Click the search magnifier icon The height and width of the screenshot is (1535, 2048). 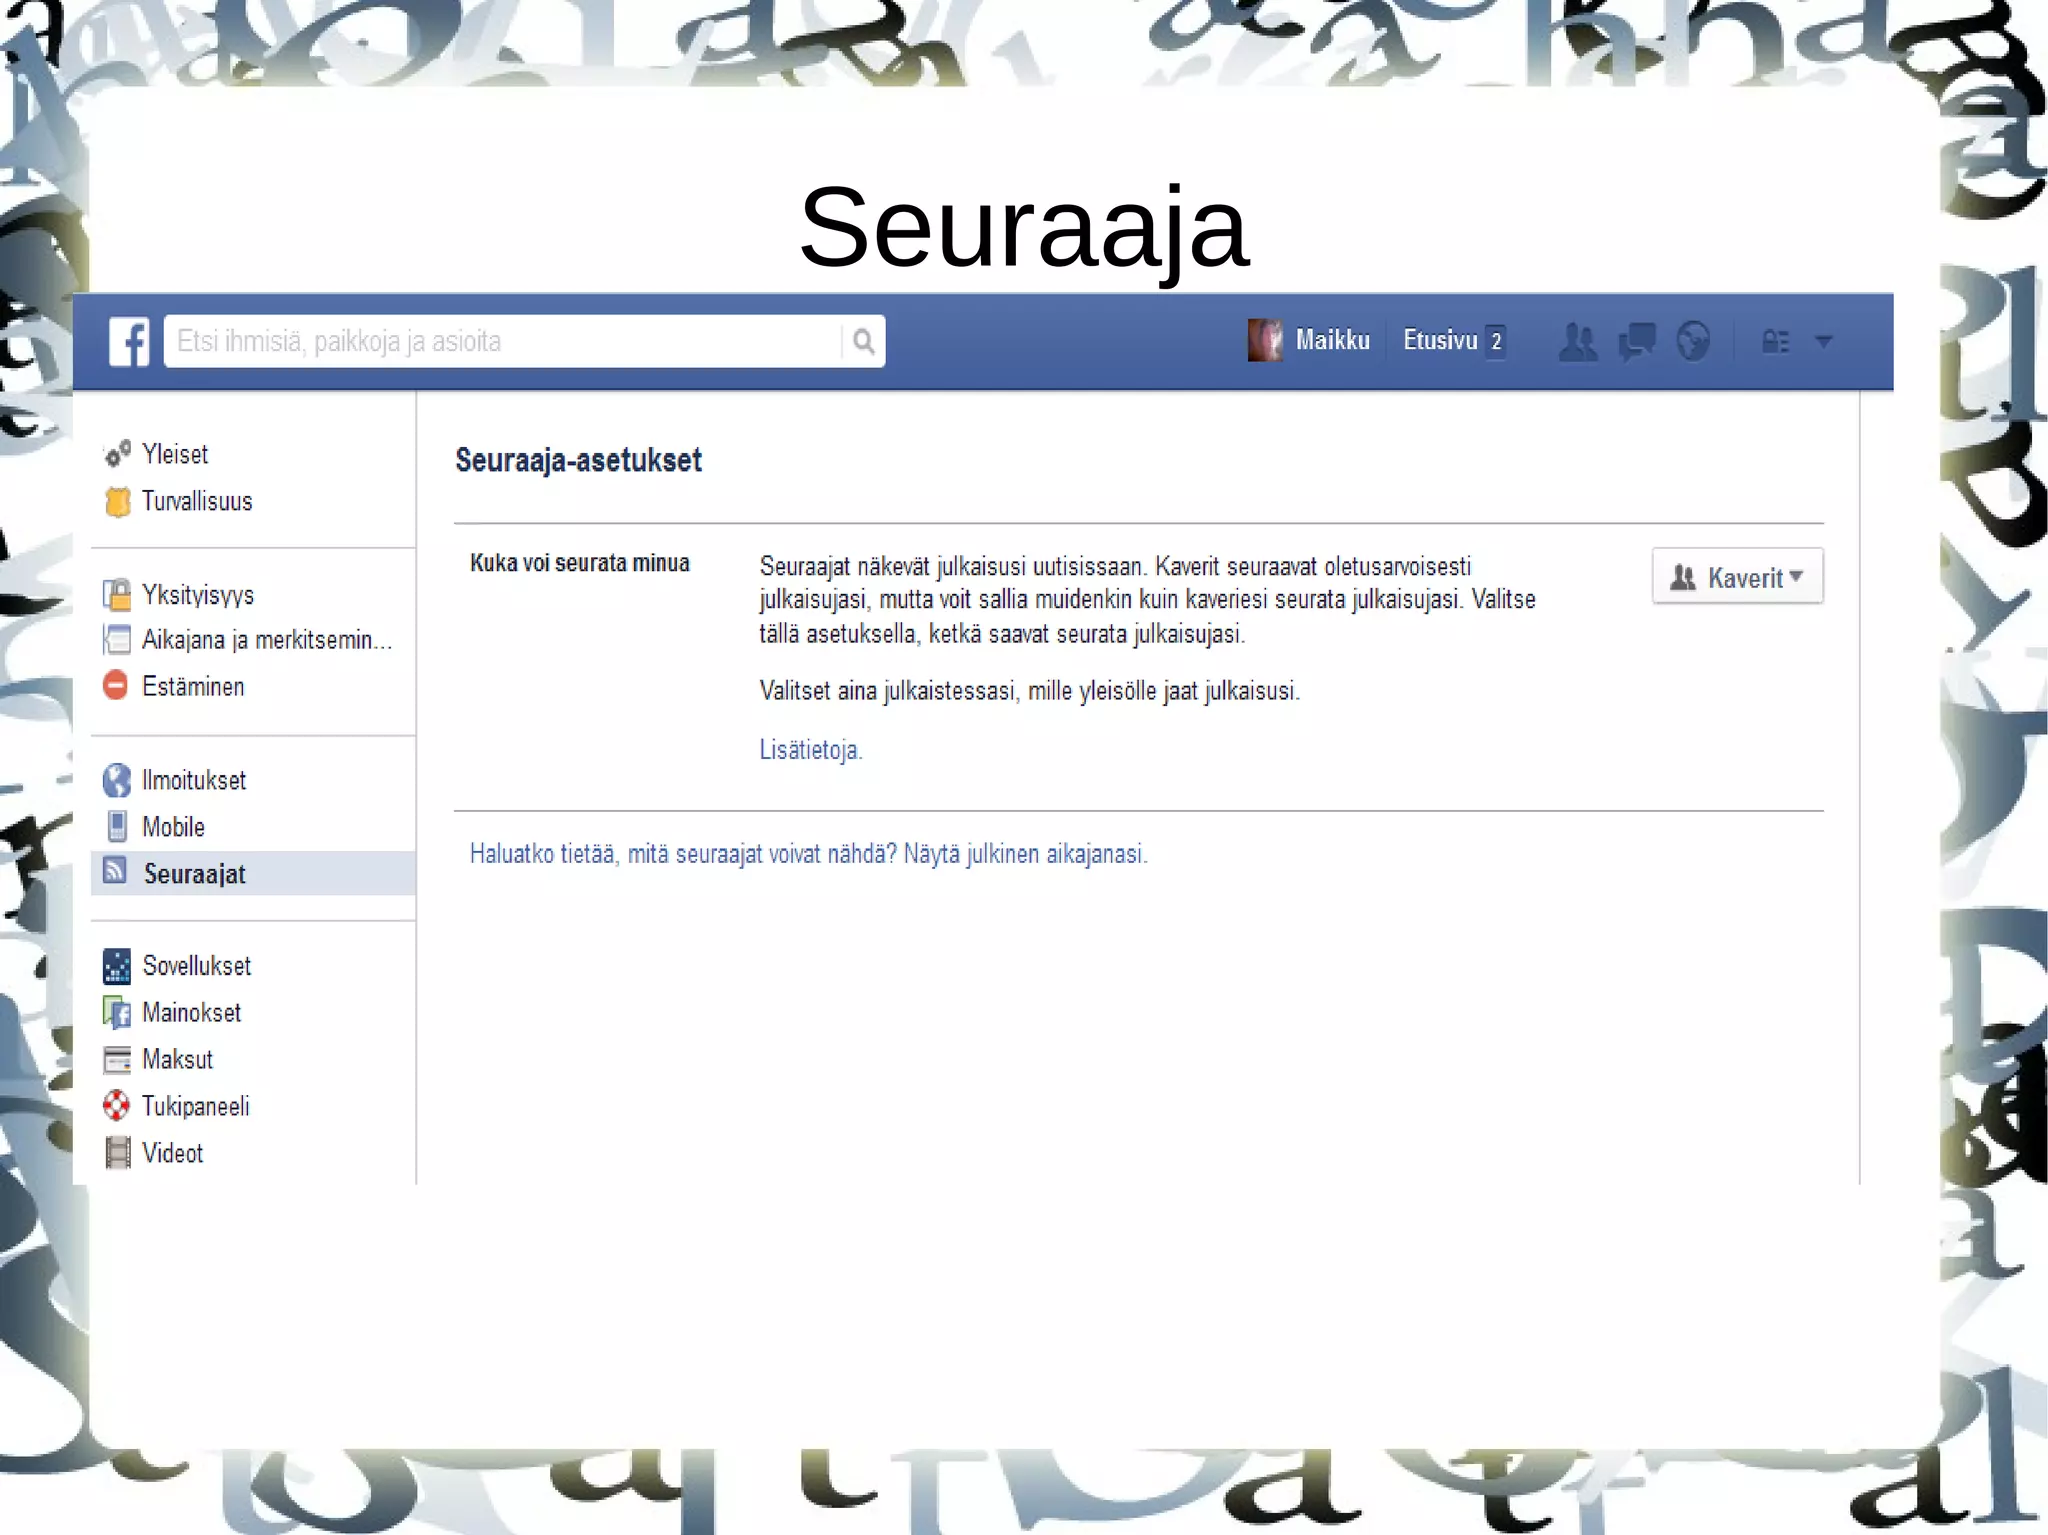pyautogui.click(x=863, y=342)
